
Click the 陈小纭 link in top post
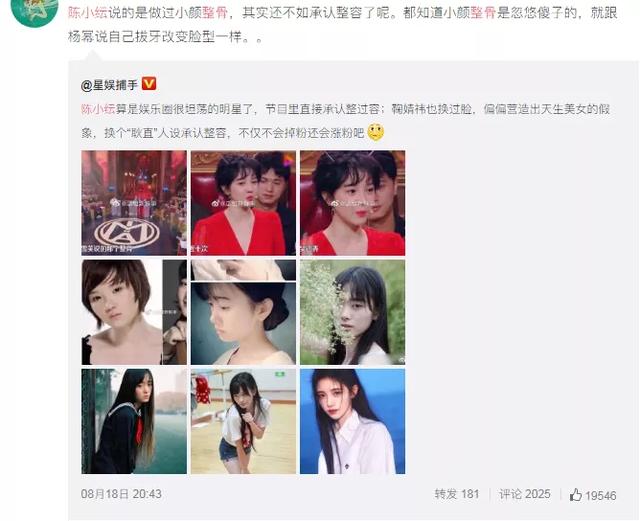pyautogui.click(x=87, y=13)
